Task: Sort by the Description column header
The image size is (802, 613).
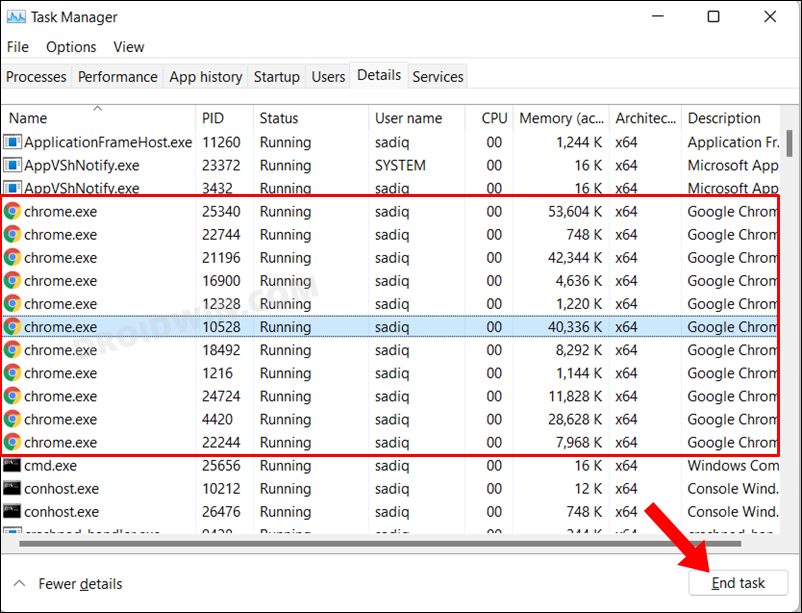Action: [731, 118]
